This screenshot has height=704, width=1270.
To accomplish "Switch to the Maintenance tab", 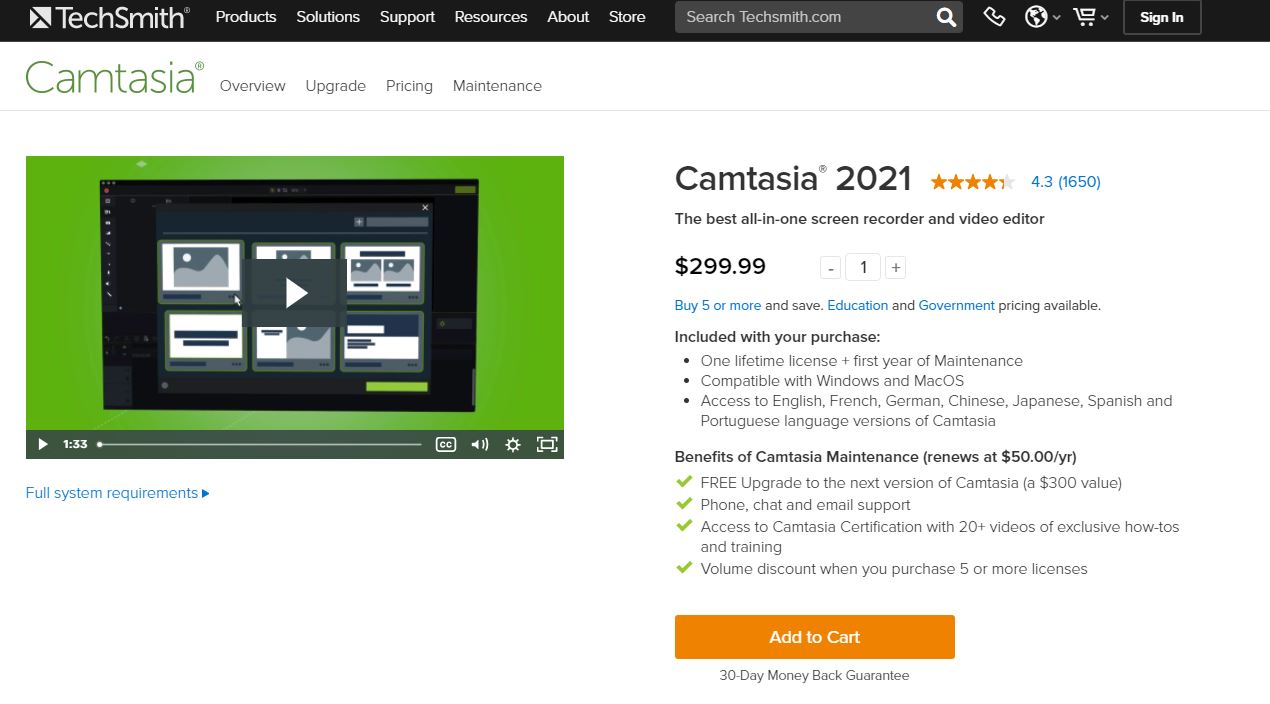I will coord(497,86).
